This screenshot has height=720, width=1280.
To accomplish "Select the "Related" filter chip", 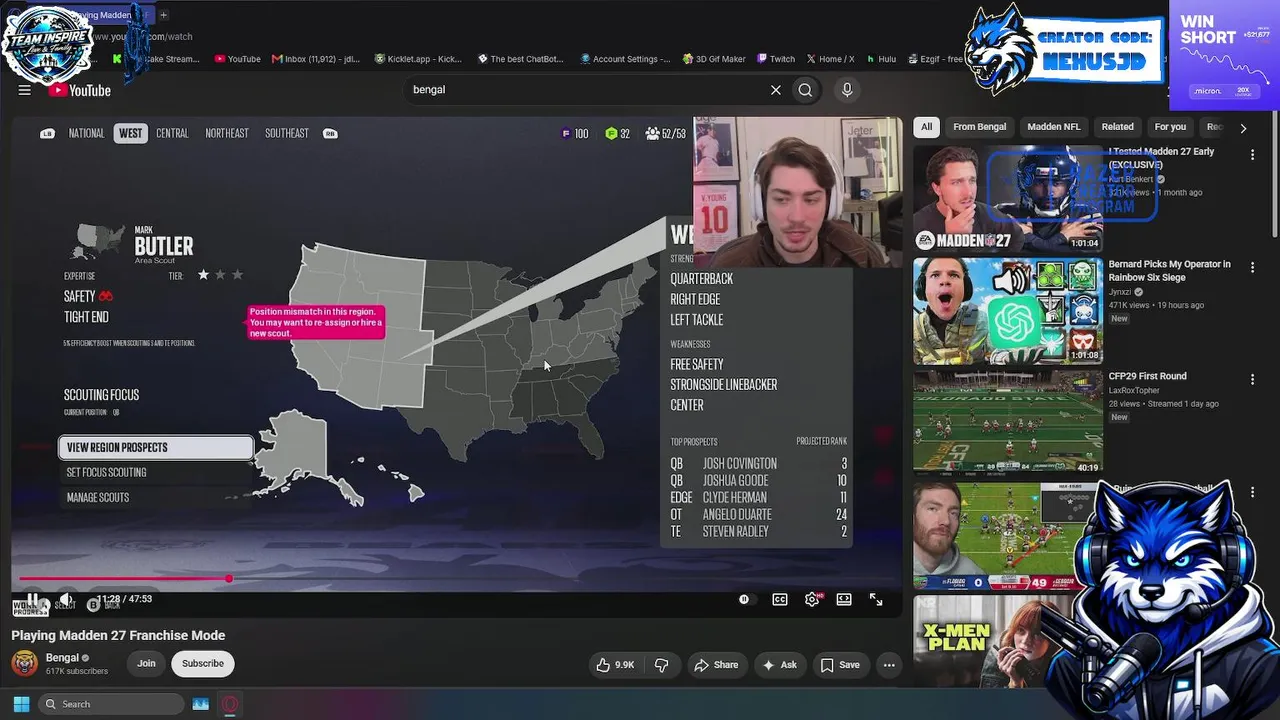I will point(1118,127).
